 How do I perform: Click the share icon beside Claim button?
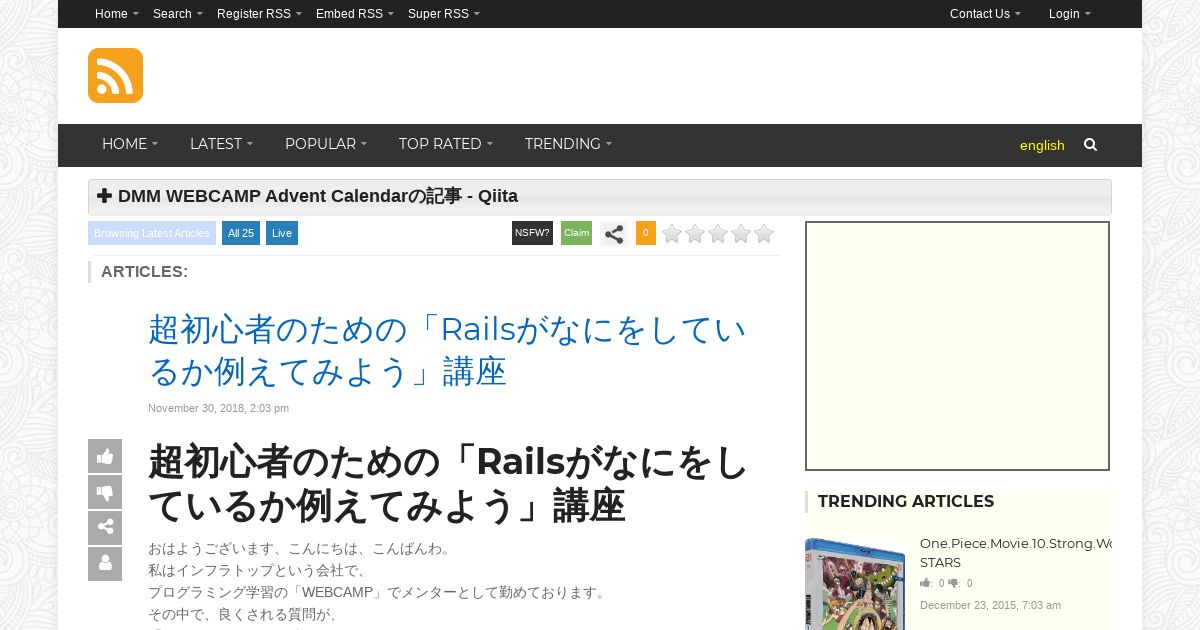[x=614, y=234]
